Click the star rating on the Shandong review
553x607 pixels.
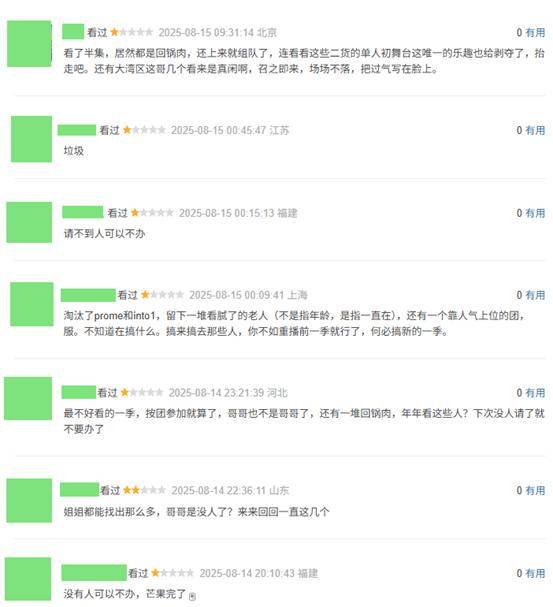pos(144,490)
